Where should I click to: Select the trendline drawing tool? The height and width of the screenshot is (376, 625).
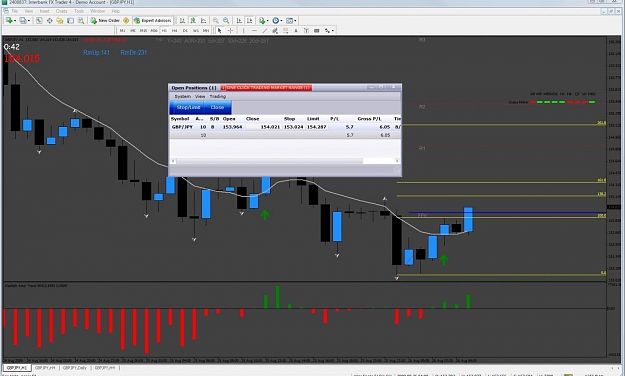(x=265, y=30)
